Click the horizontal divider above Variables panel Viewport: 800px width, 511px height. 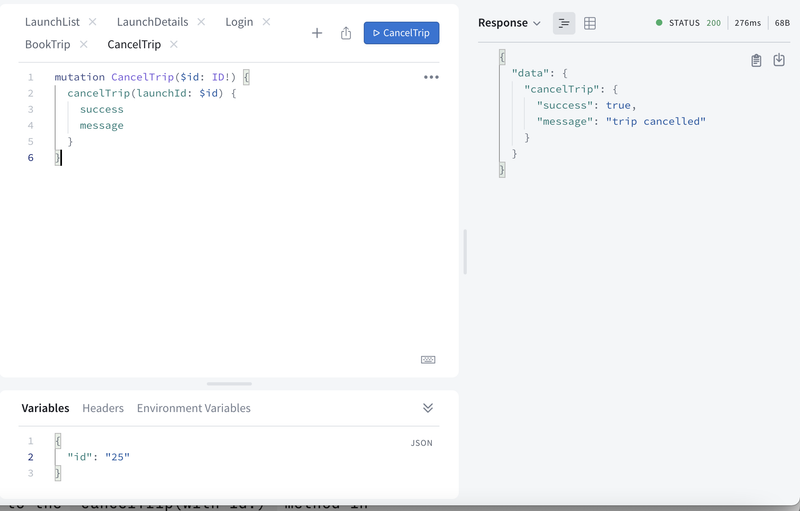point(229,383)
